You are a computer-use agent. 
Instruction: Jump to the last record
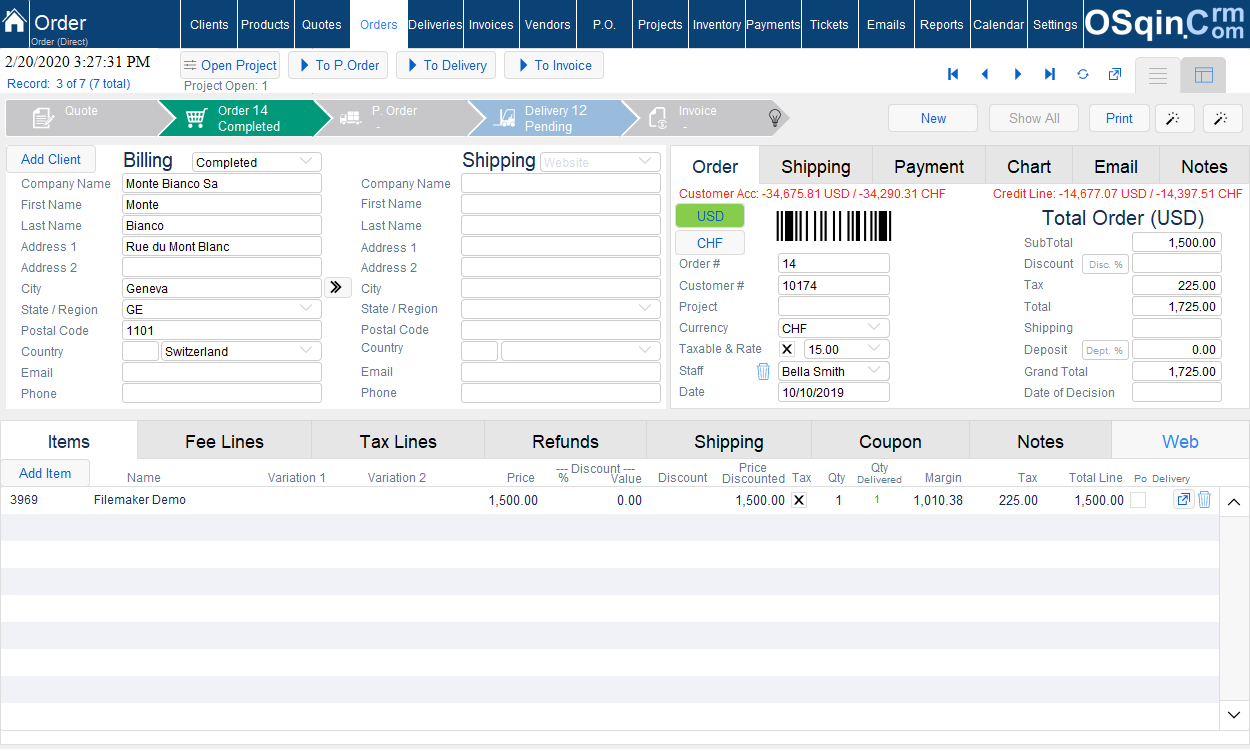coord(1050,74)
